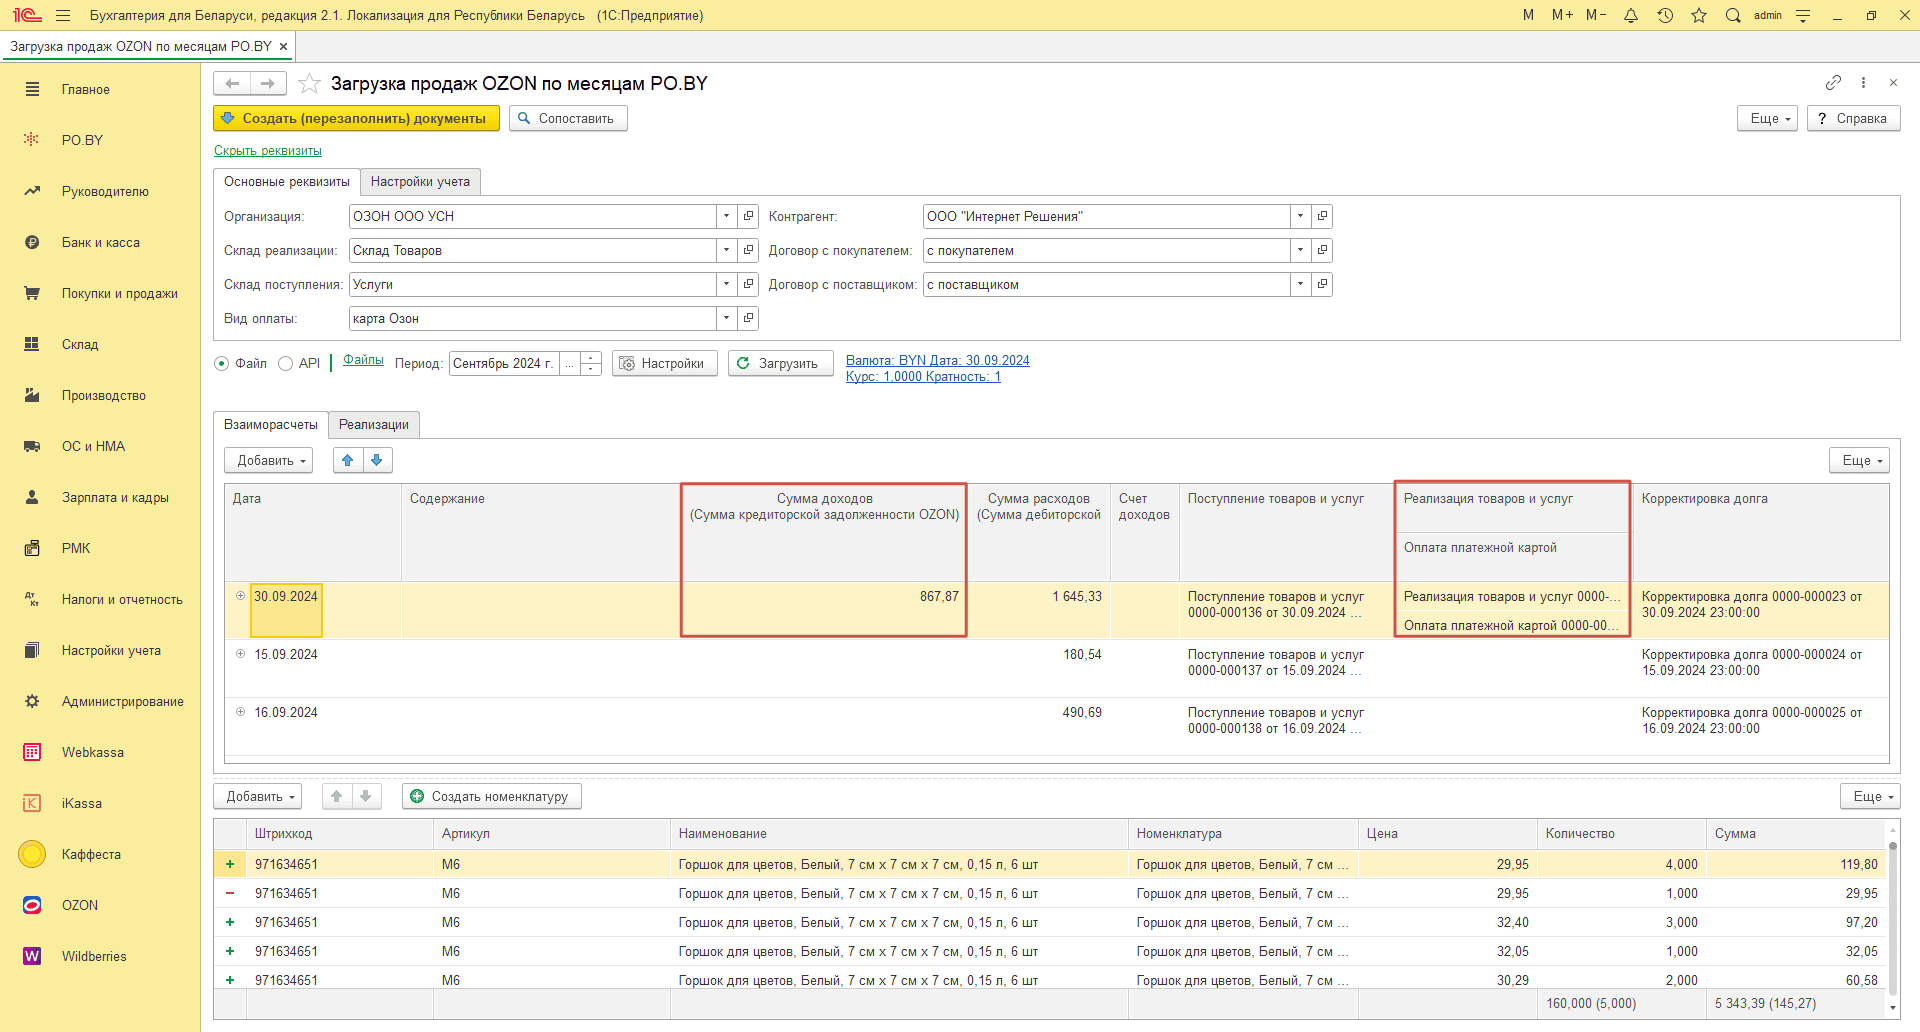The width and height of the screenshot is (1920, 1032).
Task: Add form to favorites star
Action: pos(309,83)
